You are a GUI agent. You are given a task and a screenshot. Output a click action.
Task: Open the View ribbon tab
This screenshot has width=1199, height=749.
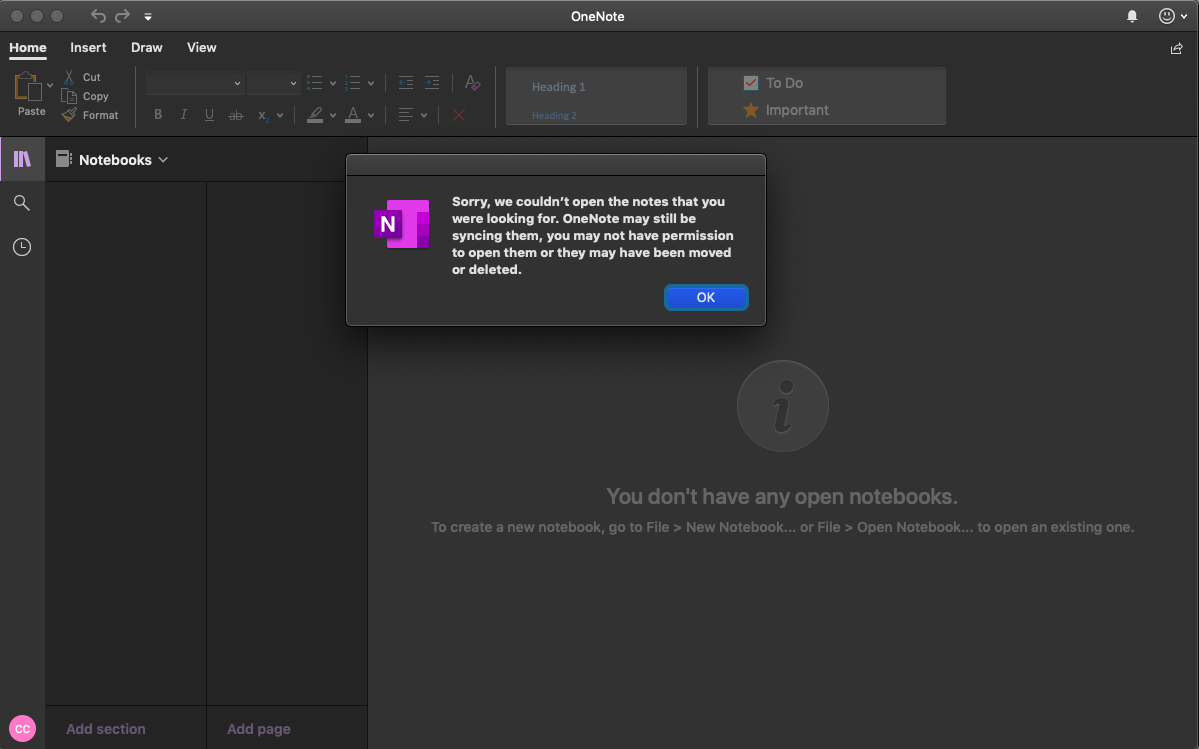201,47
